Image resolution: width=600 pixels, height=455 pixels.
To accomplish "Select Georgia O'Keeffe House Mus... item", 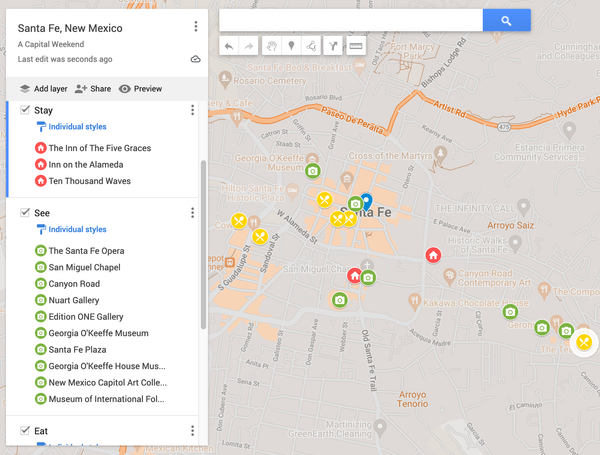I will (x=107, y=366).
